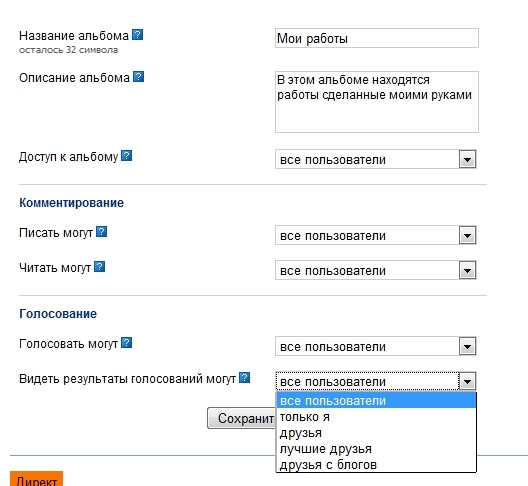Click question mark next to Доступ к альбому
The width and height of the screenshot is (528, 486).
[x=126, y=156]
